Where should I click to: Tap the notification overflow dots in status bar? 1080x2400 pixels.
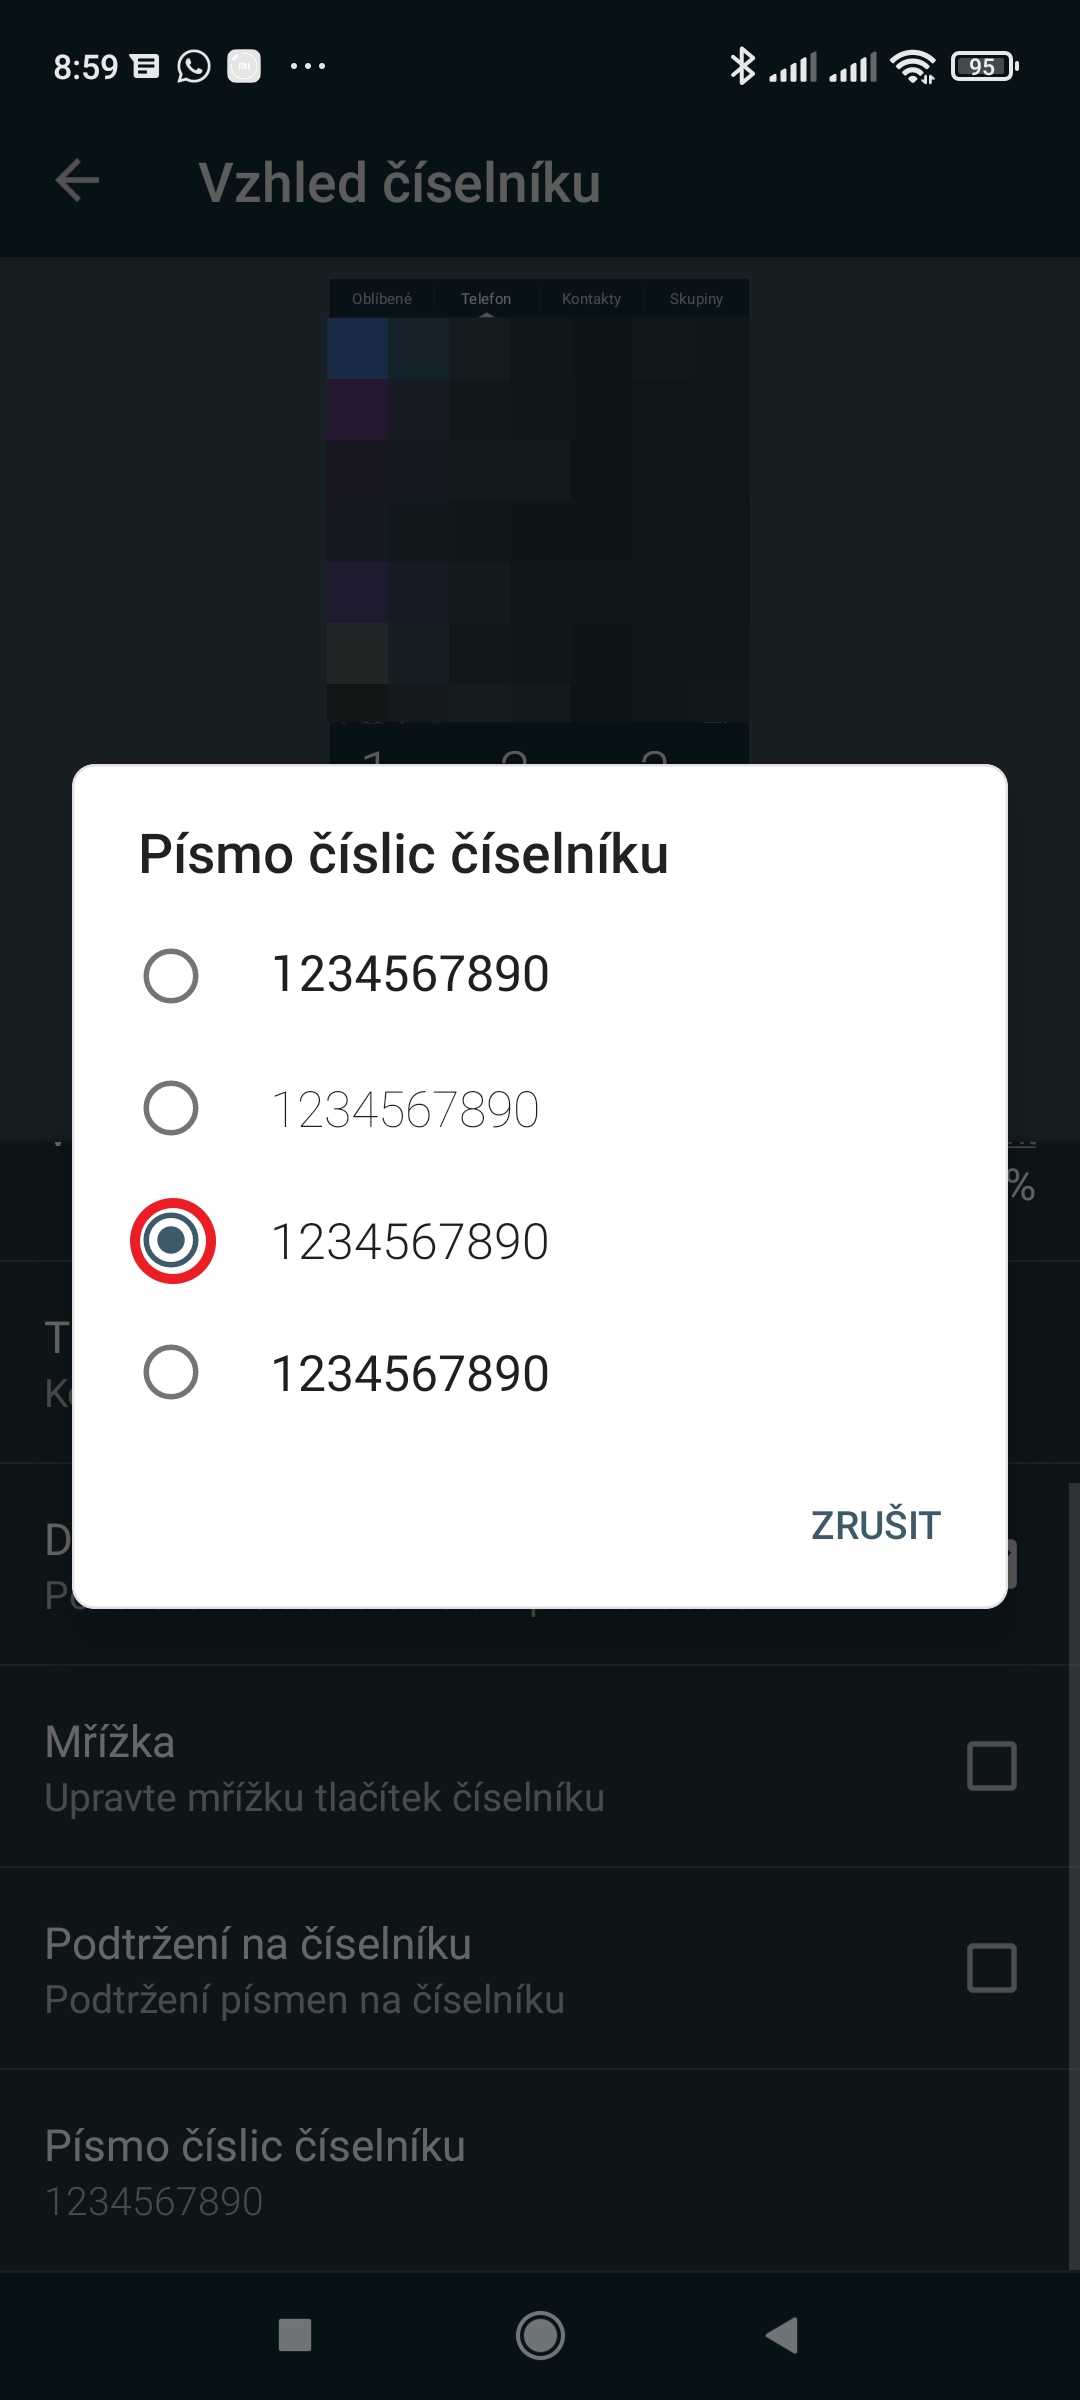(308, 67)
